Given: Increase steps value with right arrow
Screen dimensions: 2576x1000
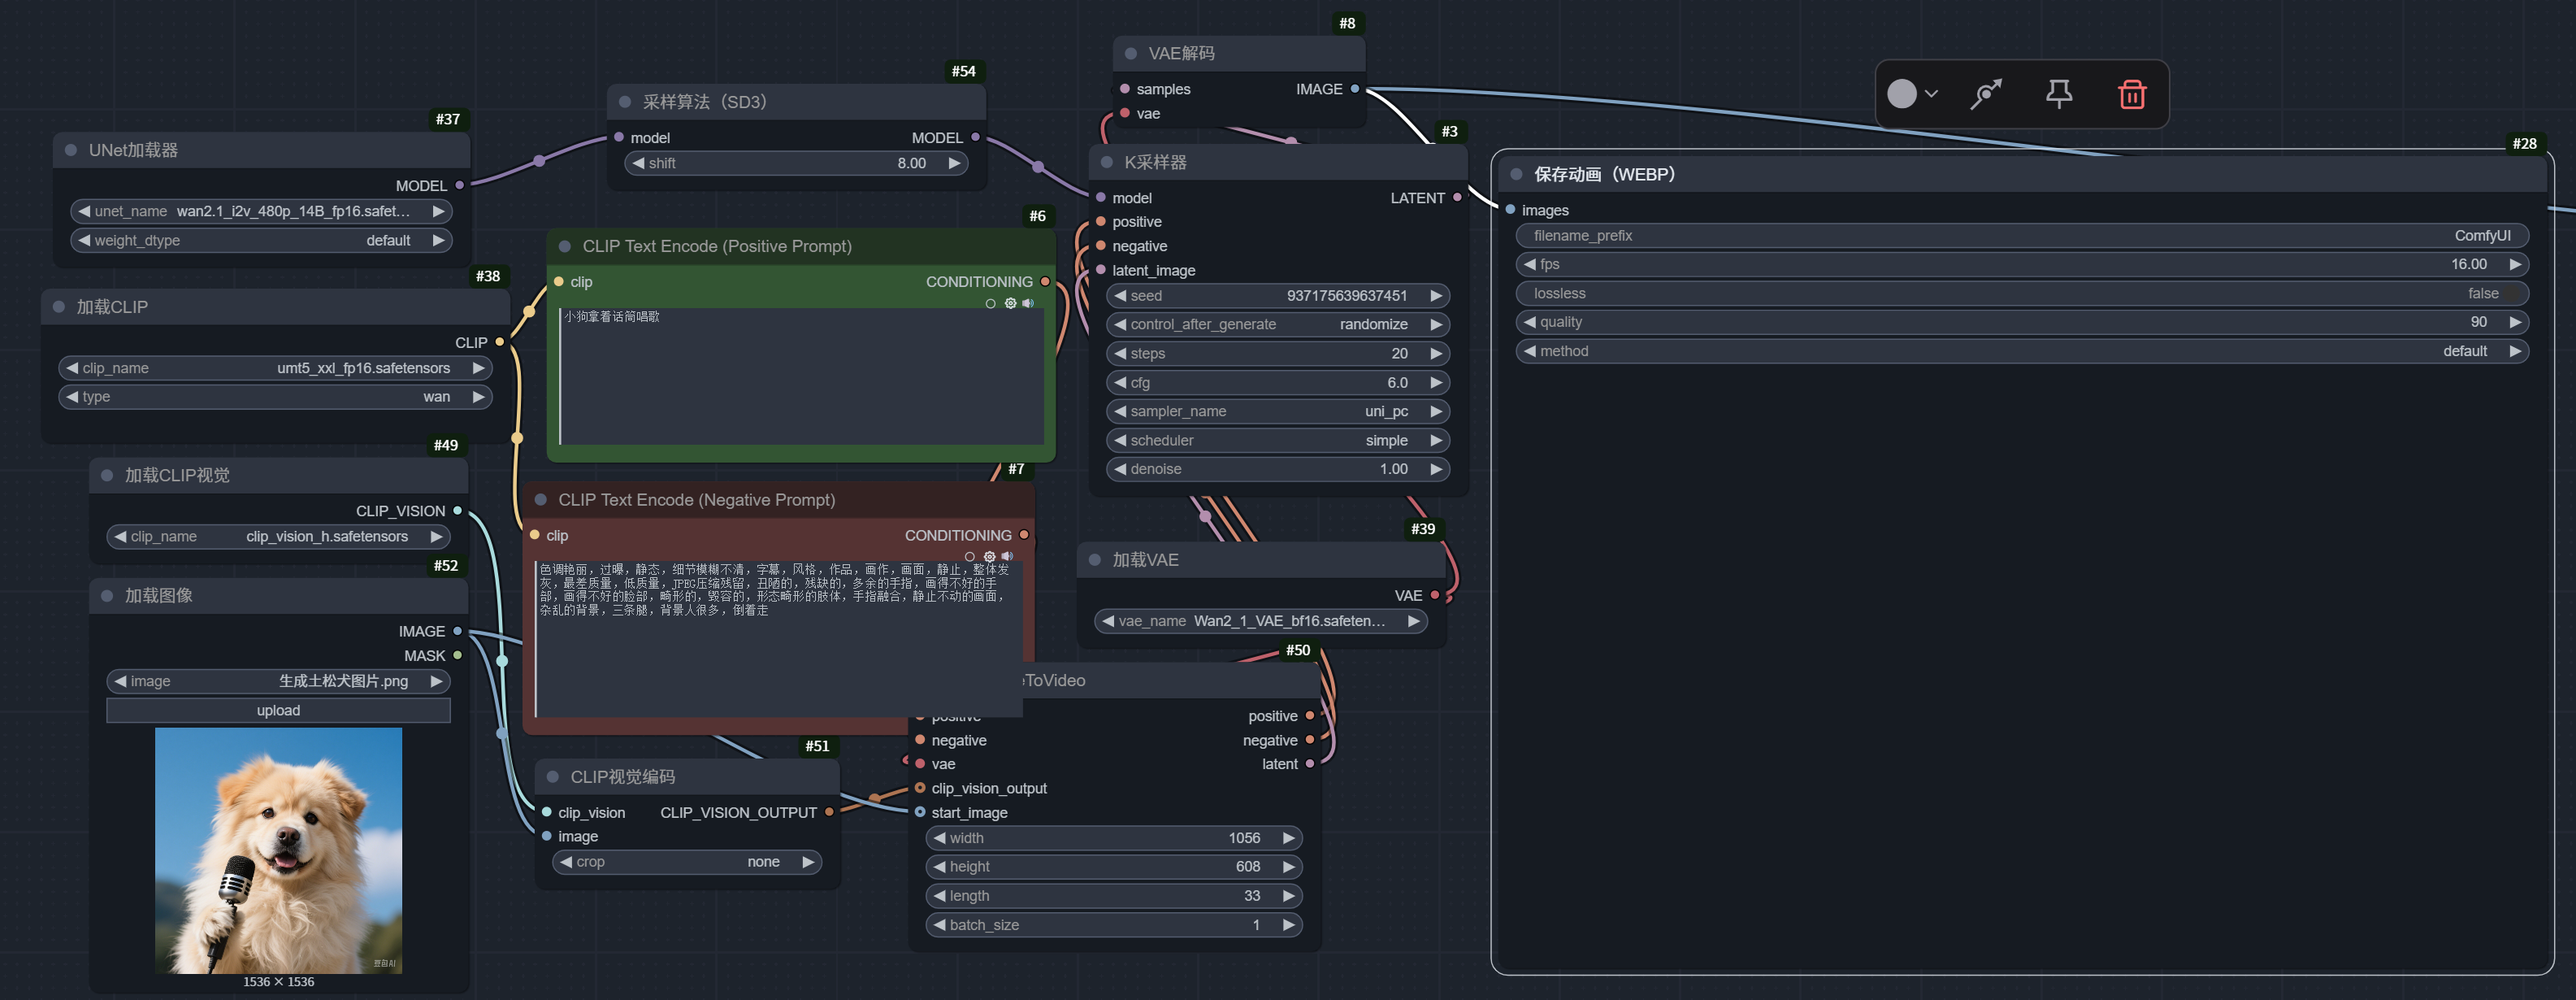Looking at the screenshot, I should pos(1436,353).
